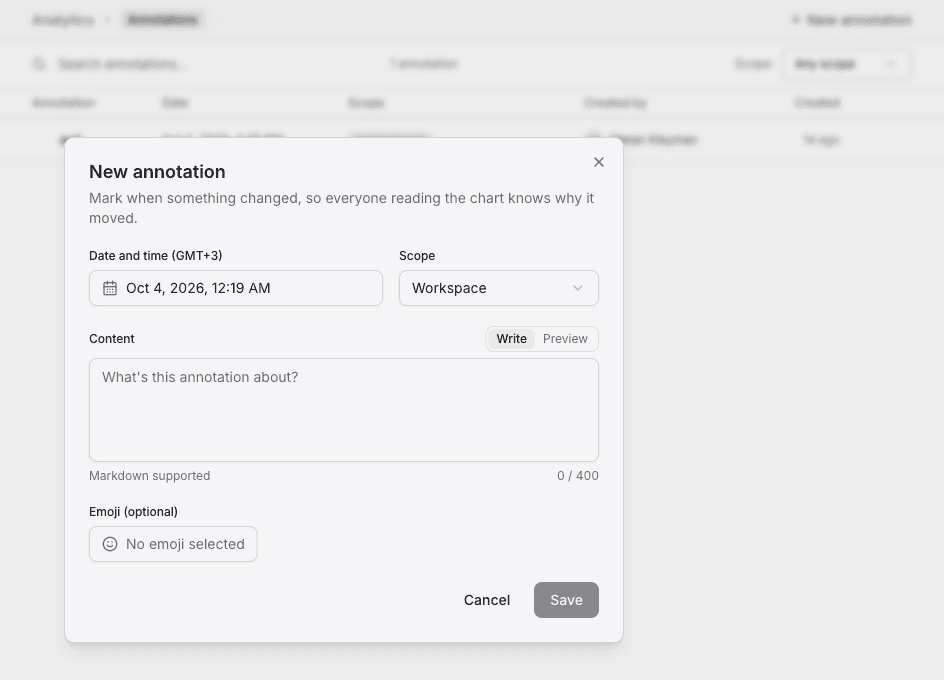
Task: Focus the annotation content text area
Action: [344, 410]
